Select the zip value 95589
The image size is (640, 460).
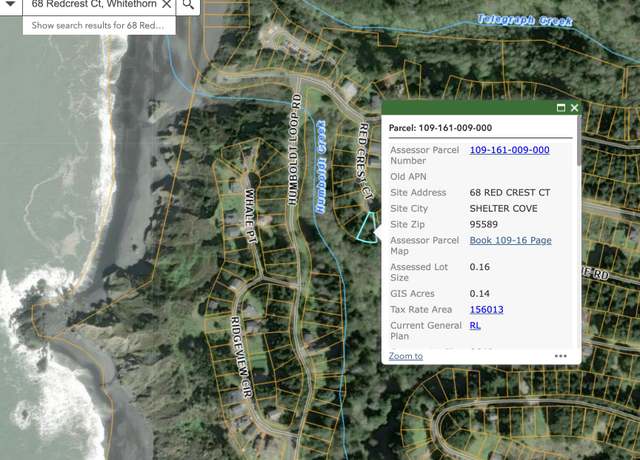tap(483, 224)
